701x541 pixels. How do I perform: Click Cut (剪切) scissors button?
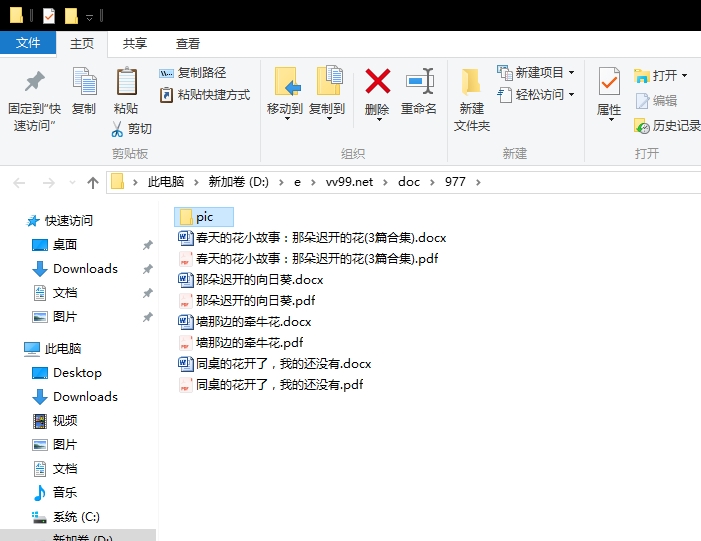click(x=131, y=129)
